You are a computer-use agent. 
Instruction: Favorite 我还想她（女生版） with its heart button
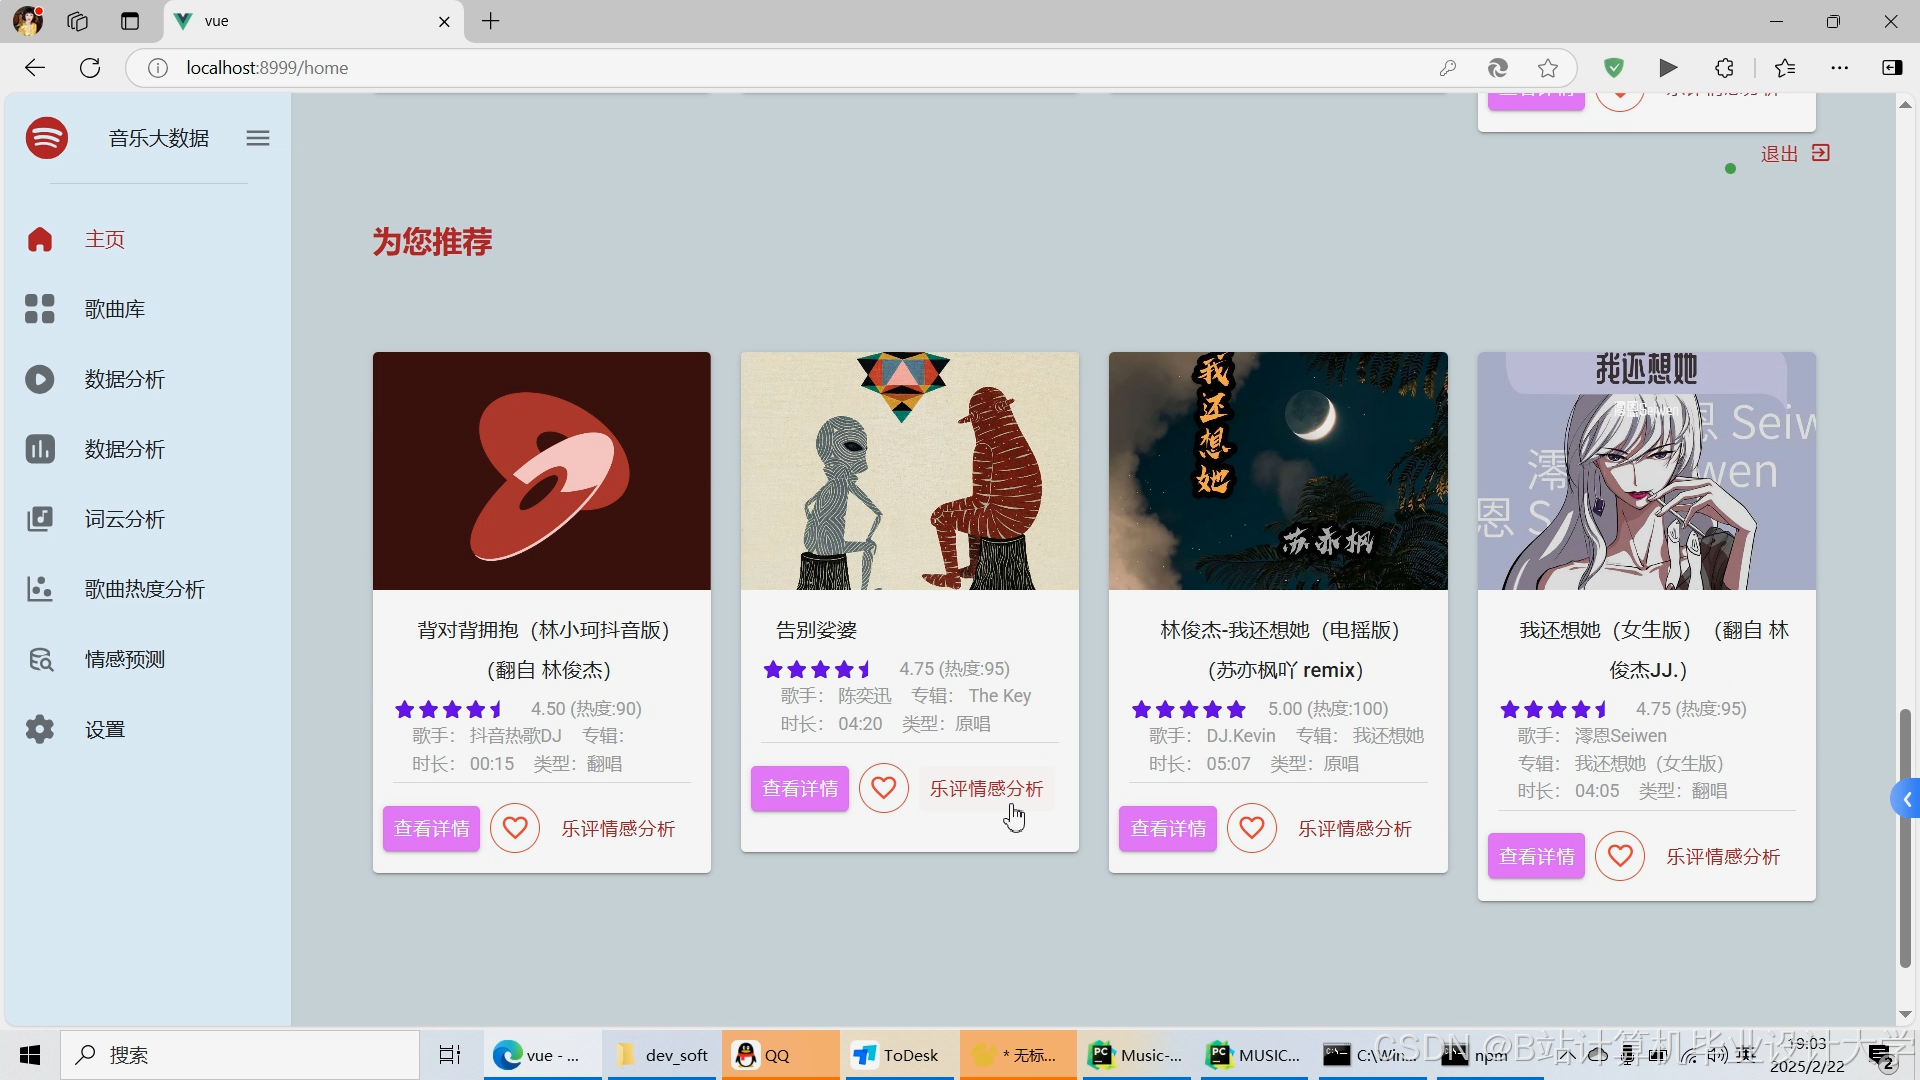(1620, 856)
